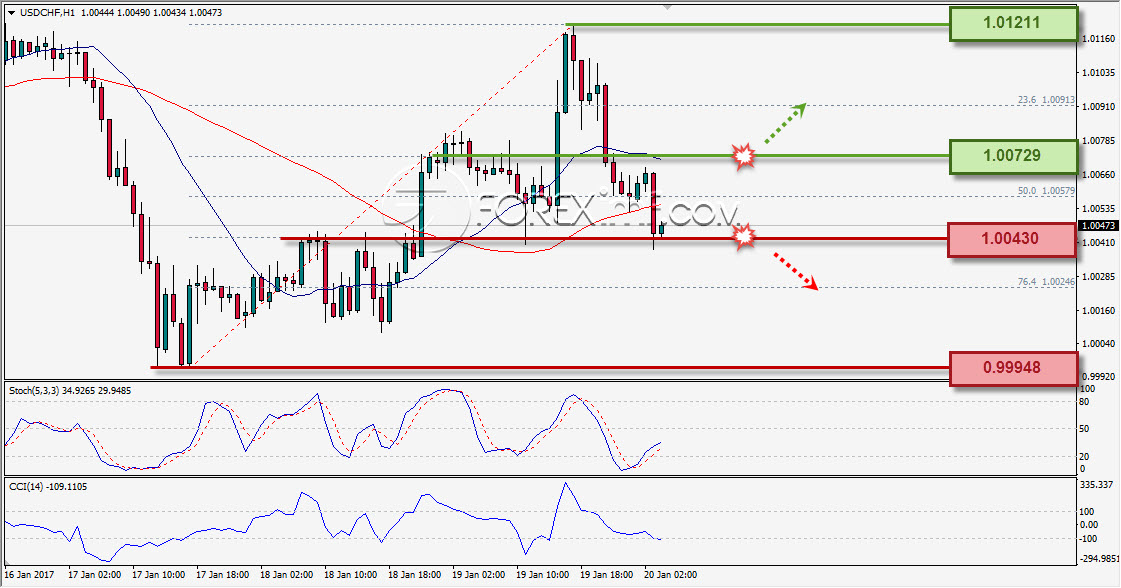Image resolution: width=1121 pixels, height=588 pixels.
Task: Click the USDCHF,H1 chart title text
Action: pos(47,13)
